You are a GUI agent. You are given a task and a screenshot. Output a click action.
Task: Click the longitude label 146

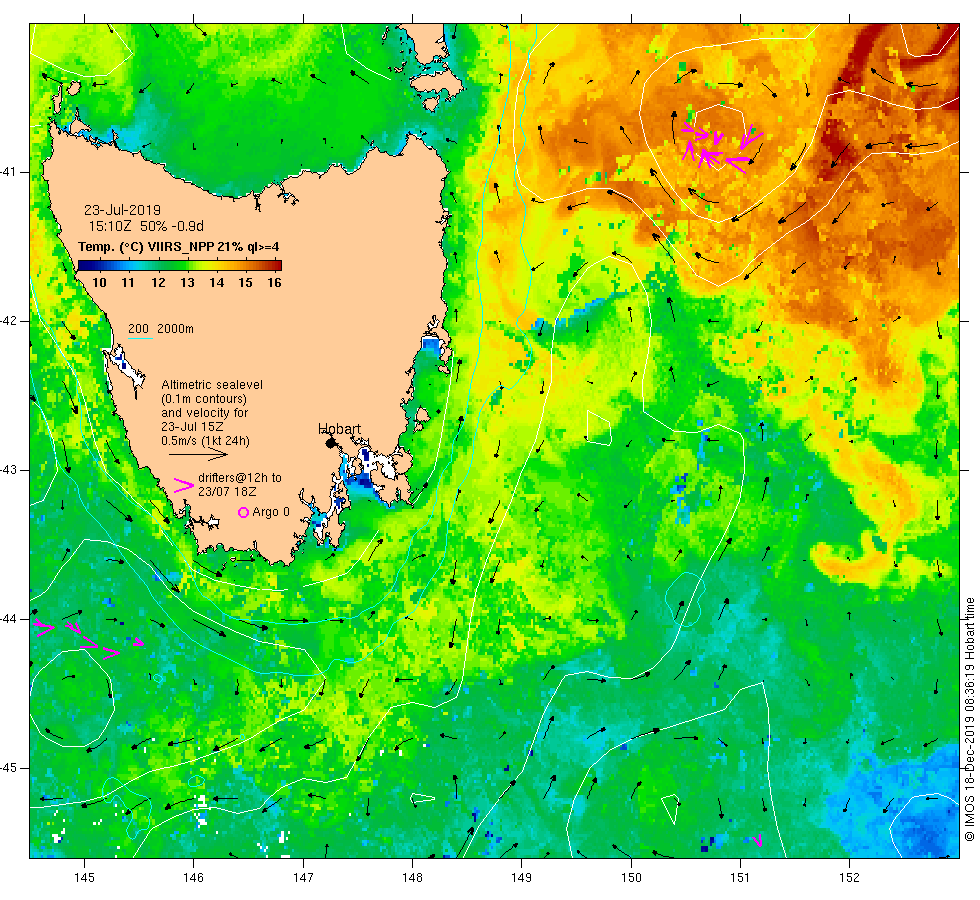pyautogui.click(x=194, y=878)
